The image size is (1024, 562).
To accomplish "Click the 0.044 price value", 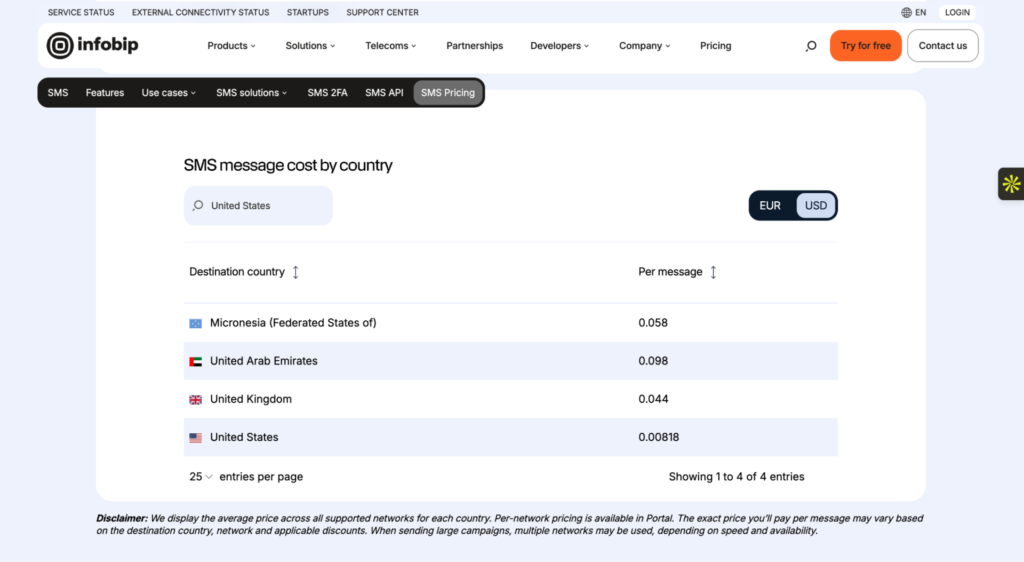I will point(653,399).
